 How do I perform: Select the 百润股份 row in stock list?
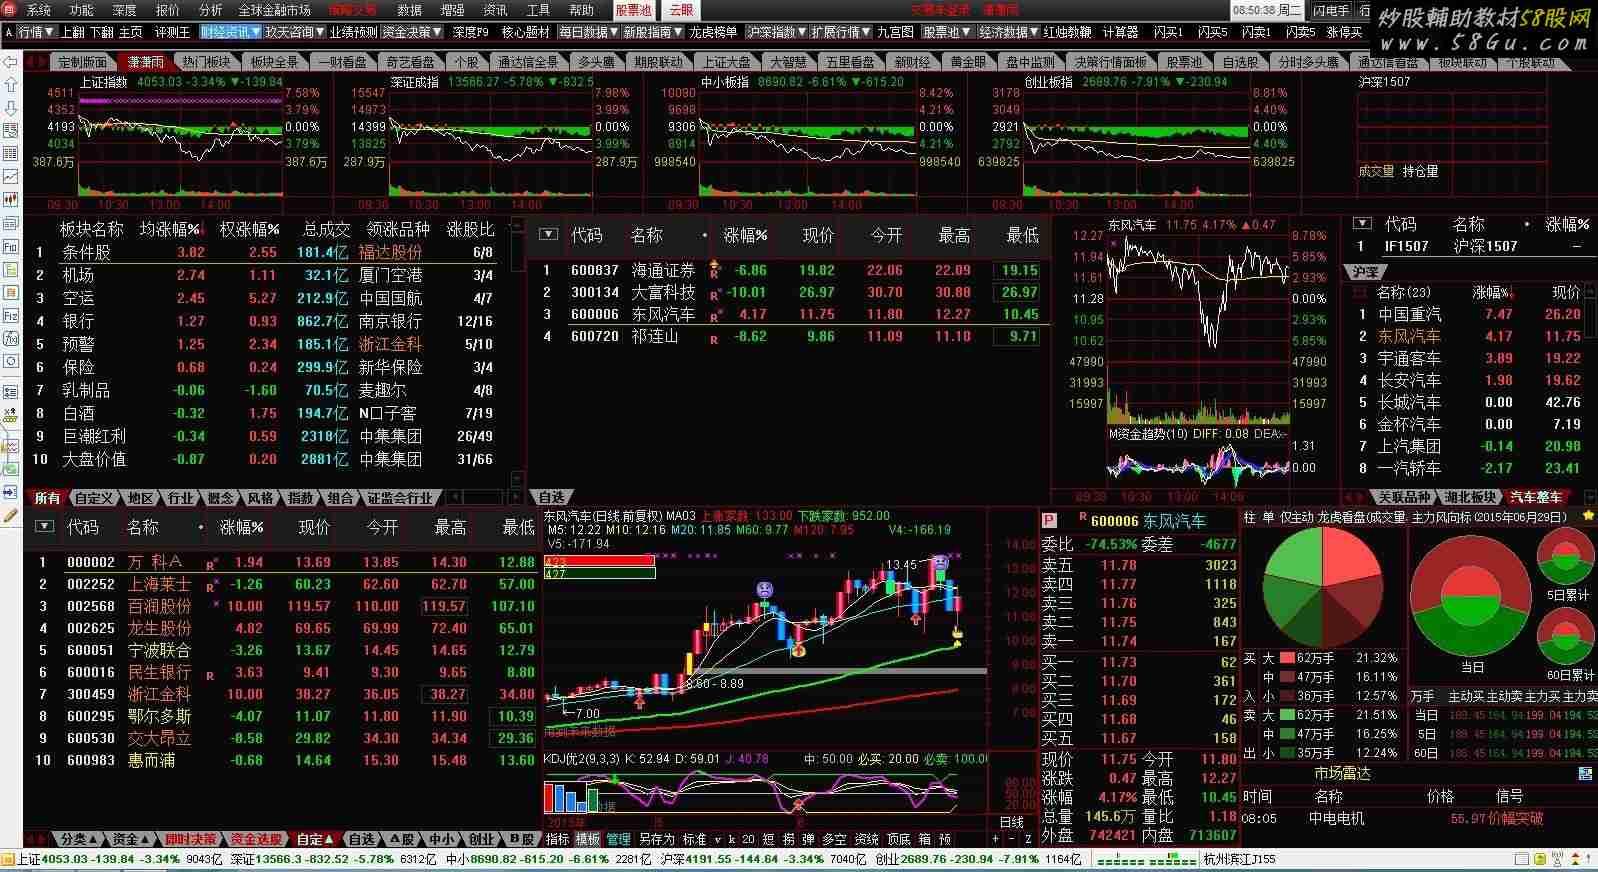(280, 606)
